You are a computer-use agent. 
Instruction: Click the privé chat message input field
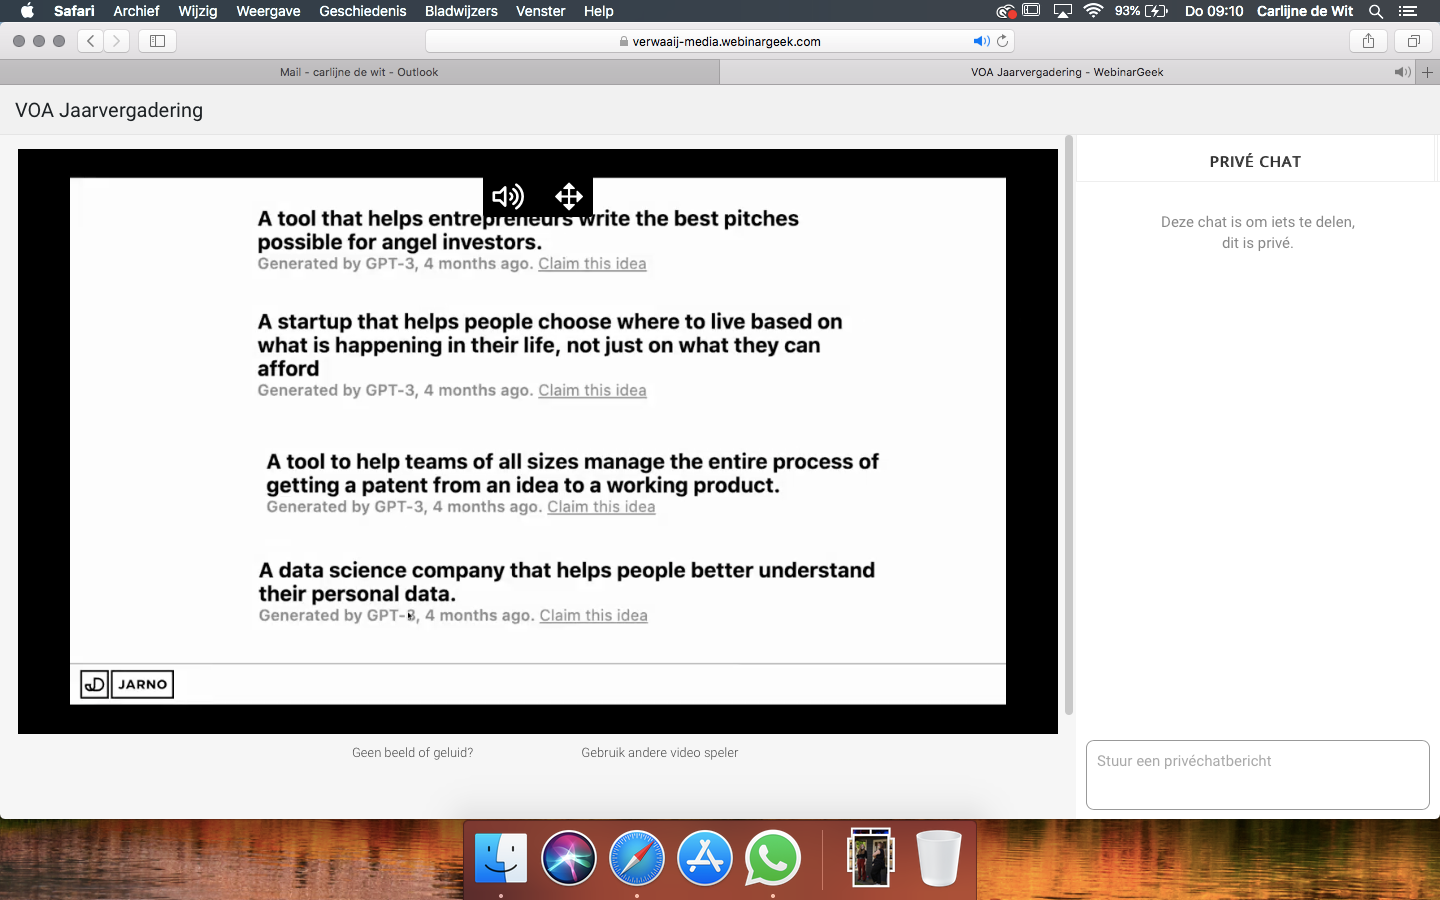tap(1258, 775)
